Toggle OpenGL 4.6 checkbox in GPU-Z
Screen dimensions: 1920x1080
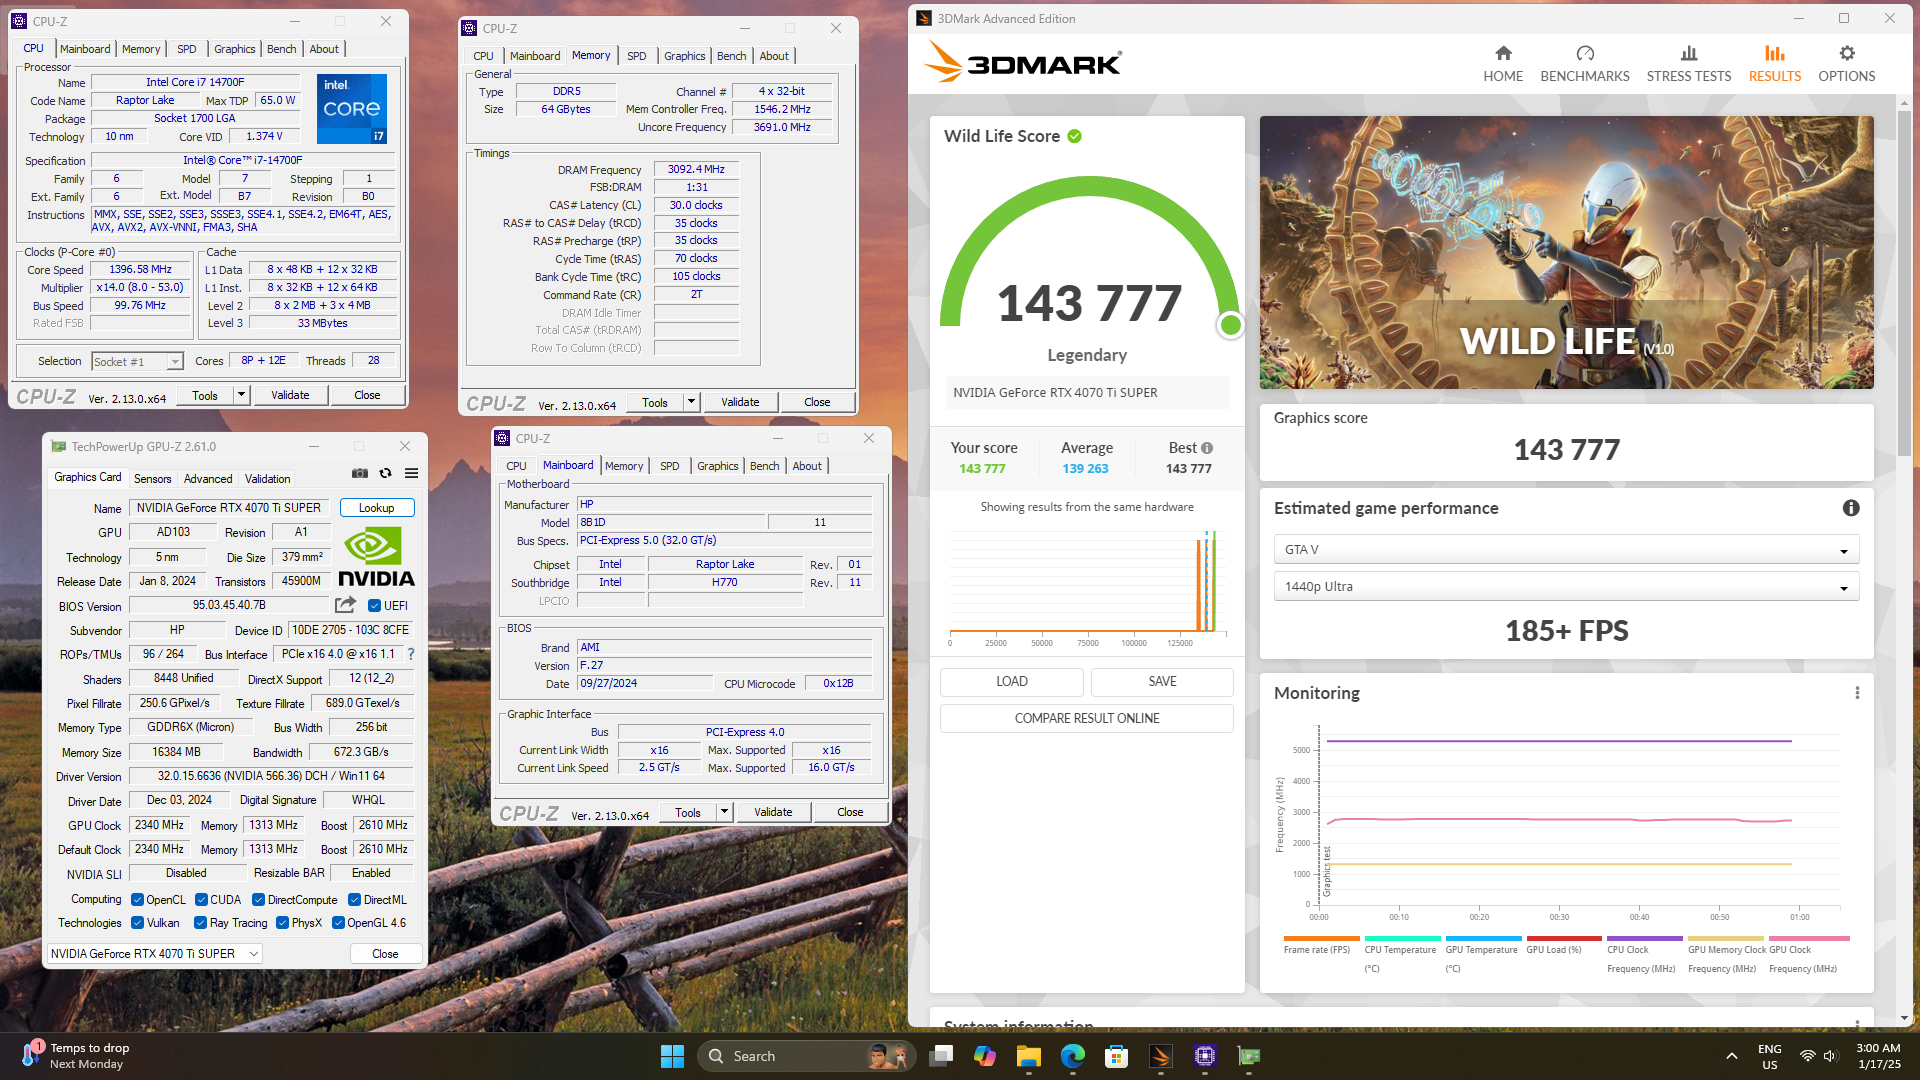point(338,923)
